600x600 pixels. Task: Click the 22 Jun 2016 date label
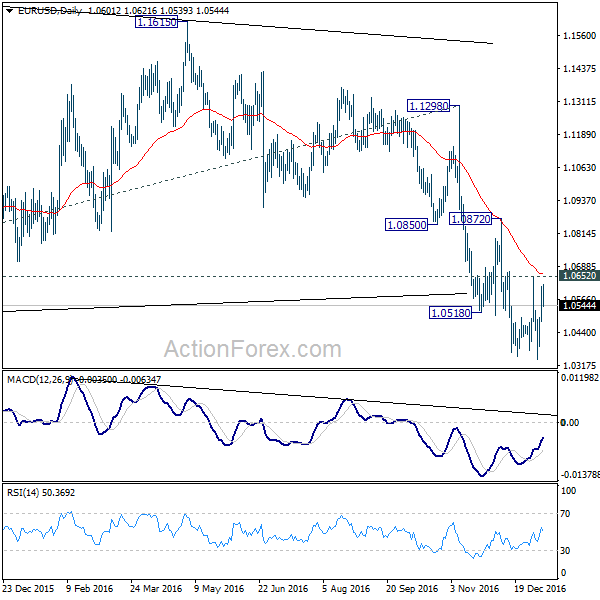[283, 588]
